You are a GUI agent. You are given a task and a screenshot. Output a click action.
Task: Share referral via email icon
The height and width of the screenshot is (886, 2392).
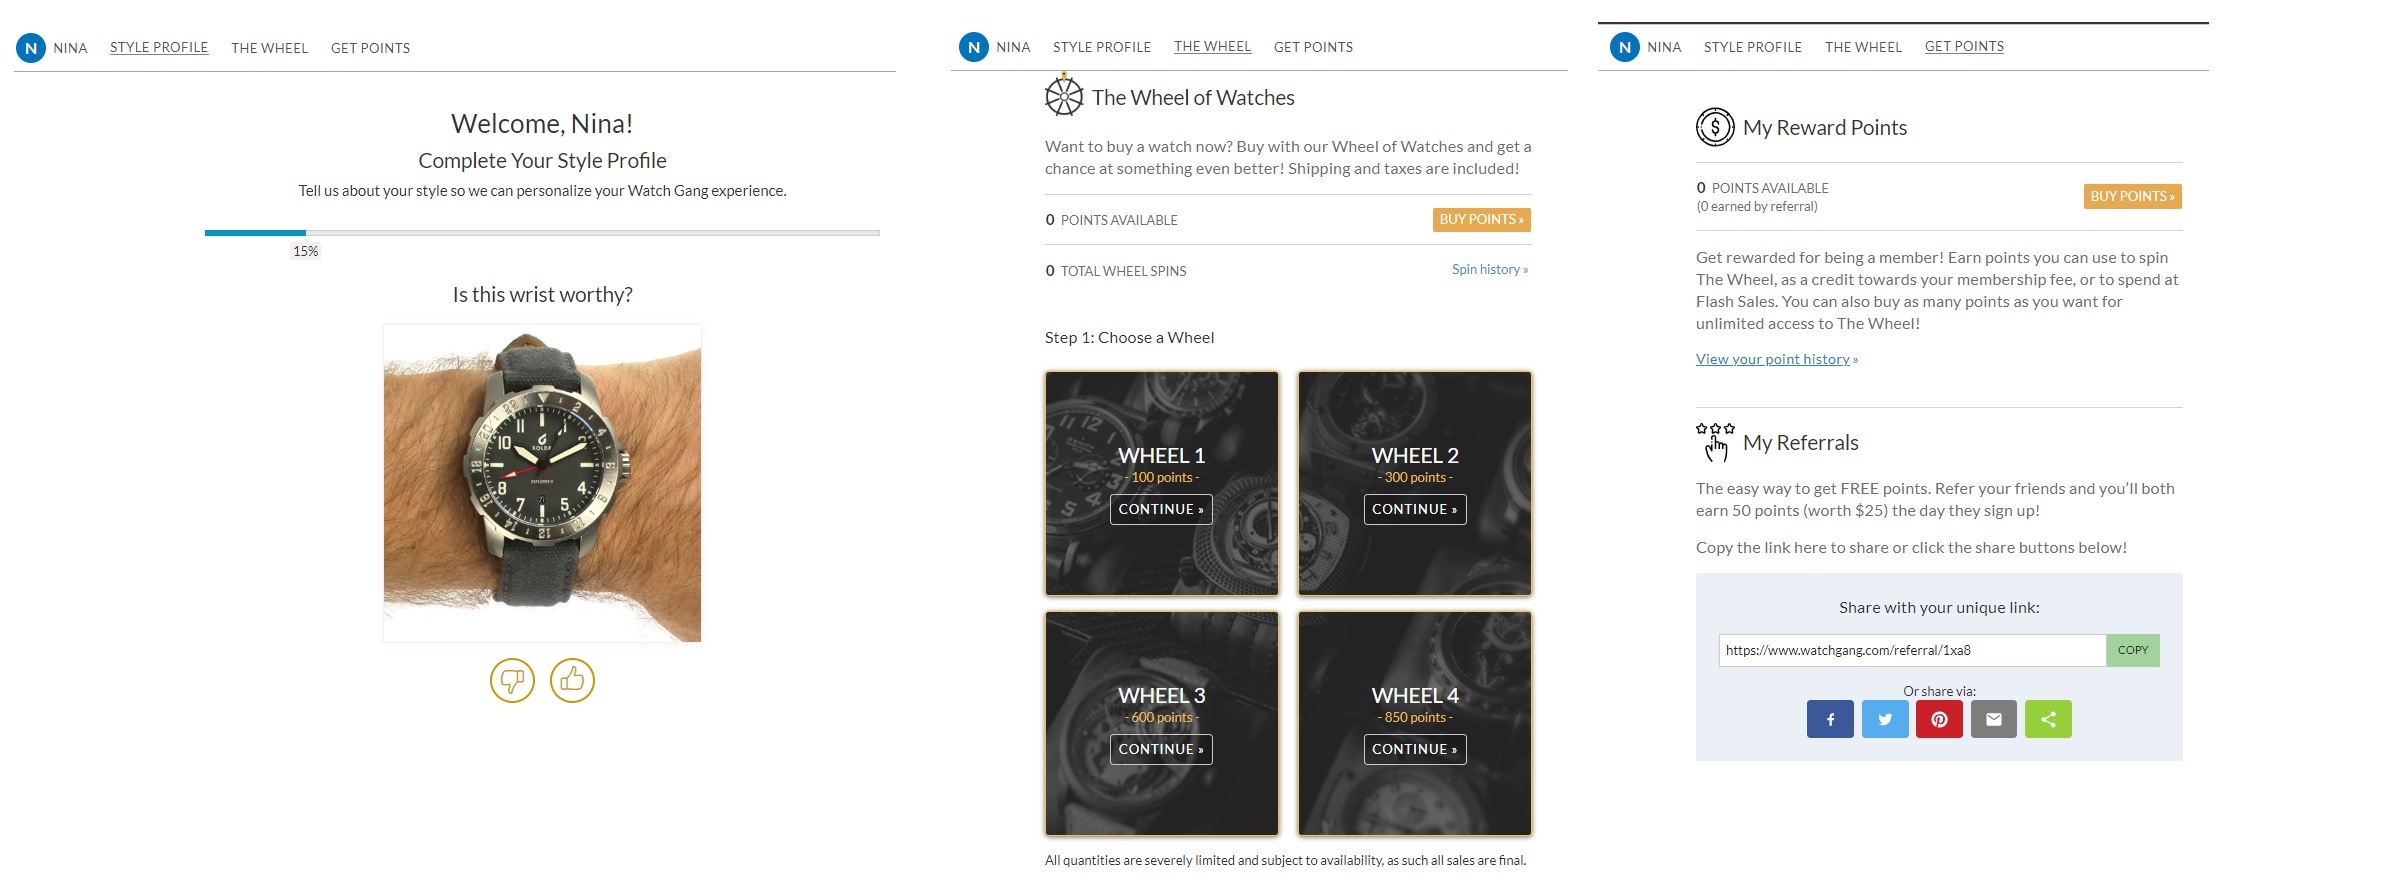[1994, 719]
